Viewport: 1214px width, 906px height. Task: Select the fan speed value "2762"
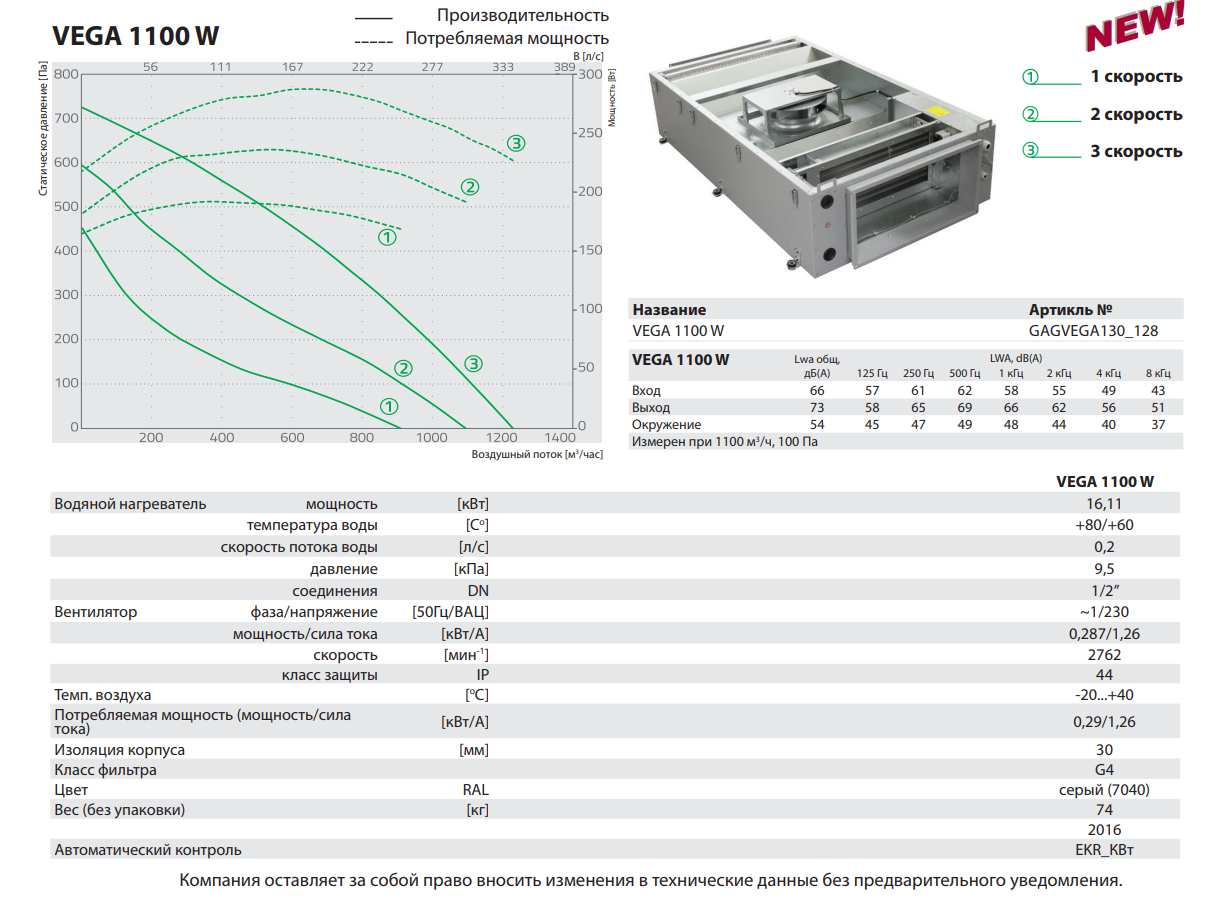[1105, 655]
